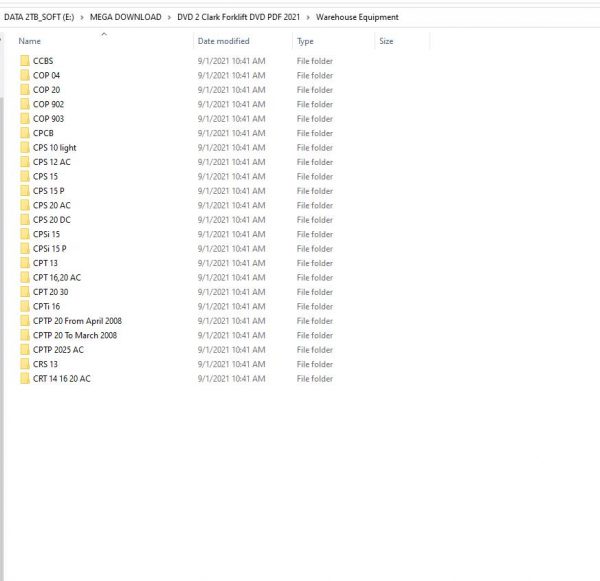Click the COP 903 folder icon
The image size is (600, 581).
pos(25,118)
